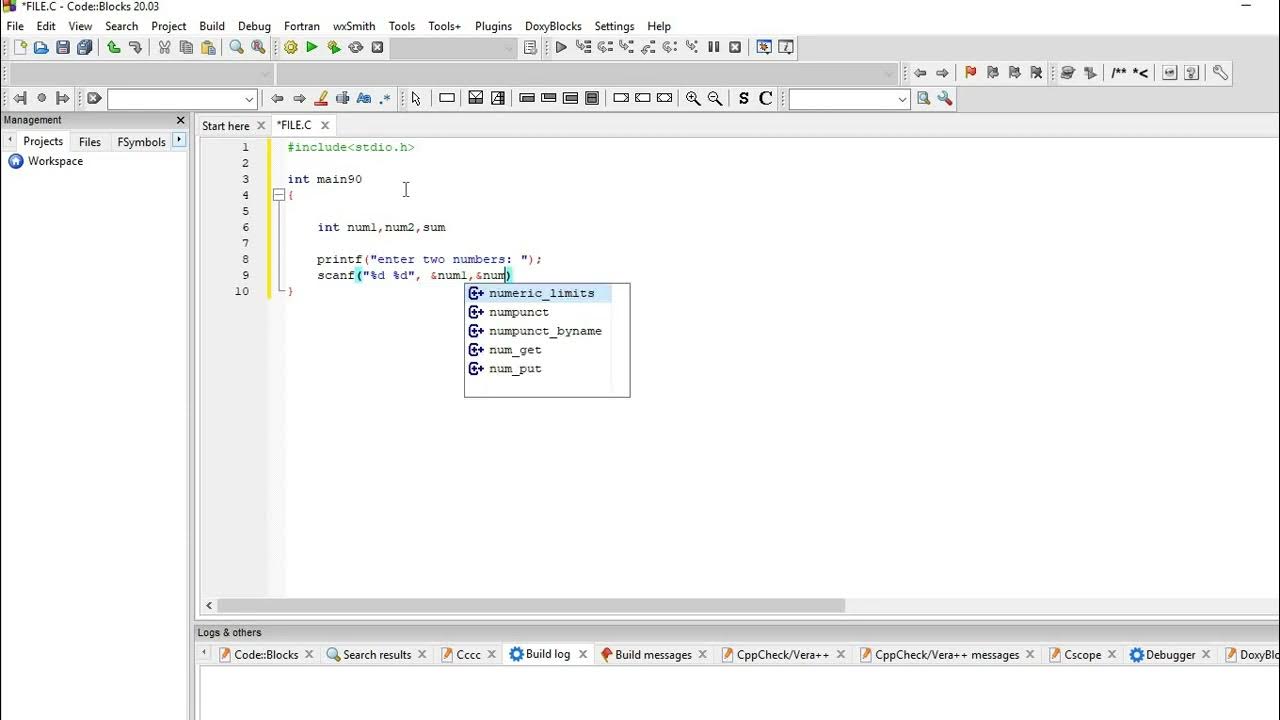The height and width of the screenshot is (720, 1280).
Task: Open the File menu
Action: coord(15,26)
